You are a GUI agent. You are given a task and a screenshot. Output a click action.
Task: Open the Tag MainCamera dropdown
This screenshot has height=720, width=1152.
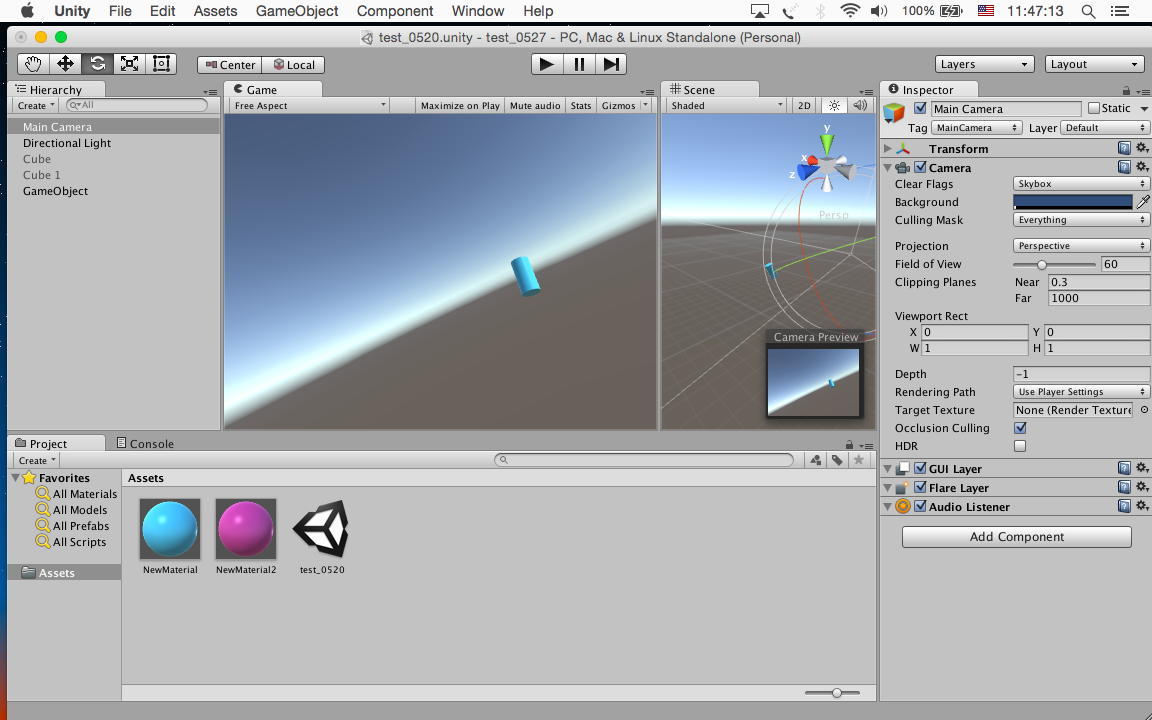click(976, 128)
